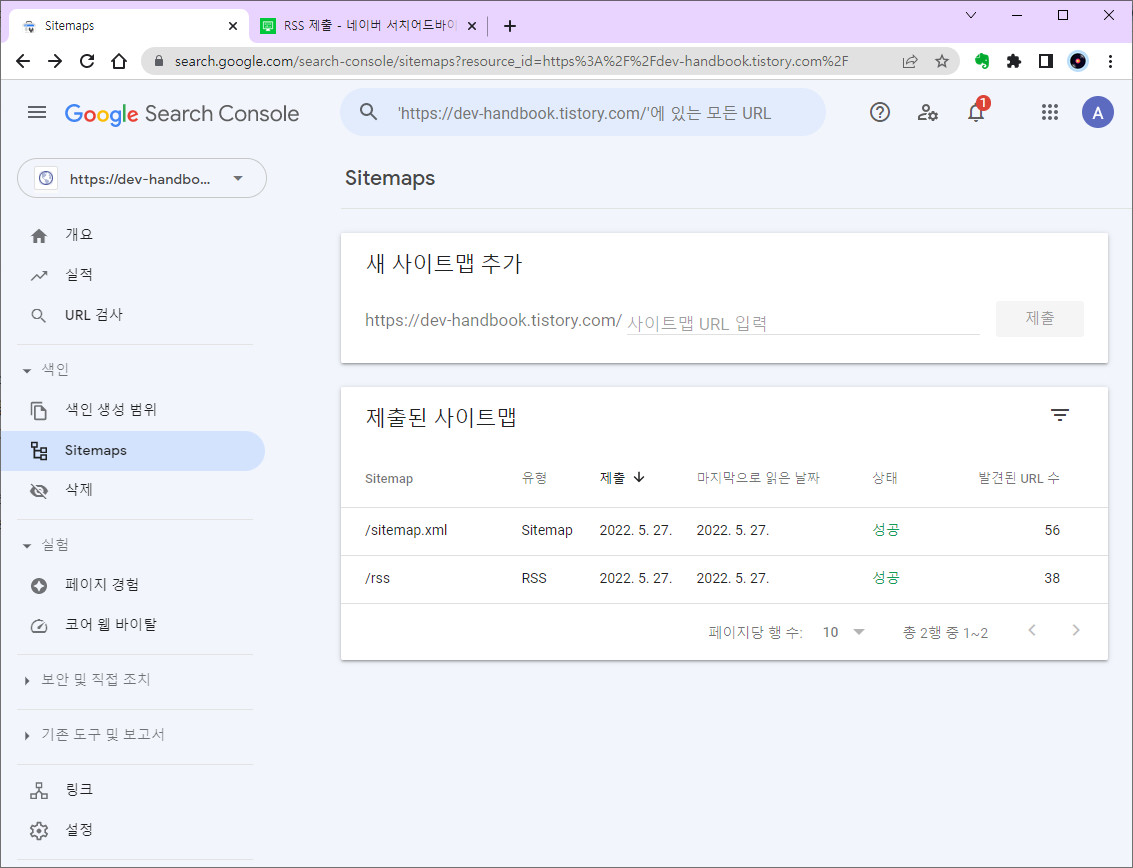This screenshot has height=868, width=1133.
Task: Open the 페이지당 행 수 dropdown
Action: click(x=843, y=631)
